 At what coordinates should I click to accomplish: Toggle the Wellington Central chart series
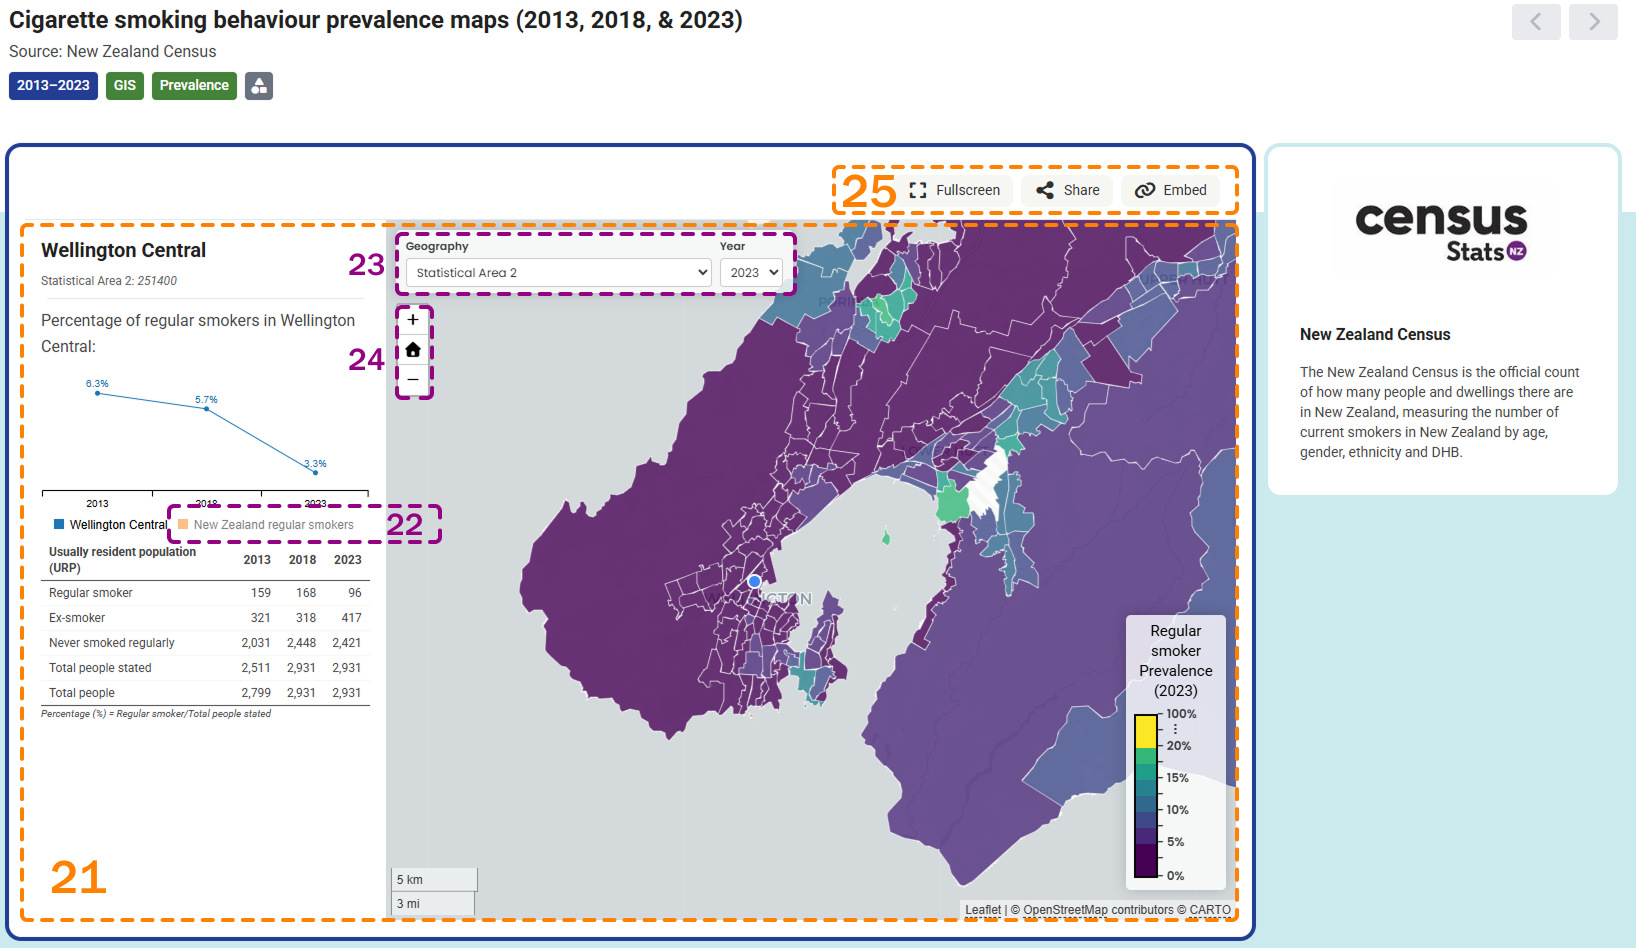coord(110,524)
